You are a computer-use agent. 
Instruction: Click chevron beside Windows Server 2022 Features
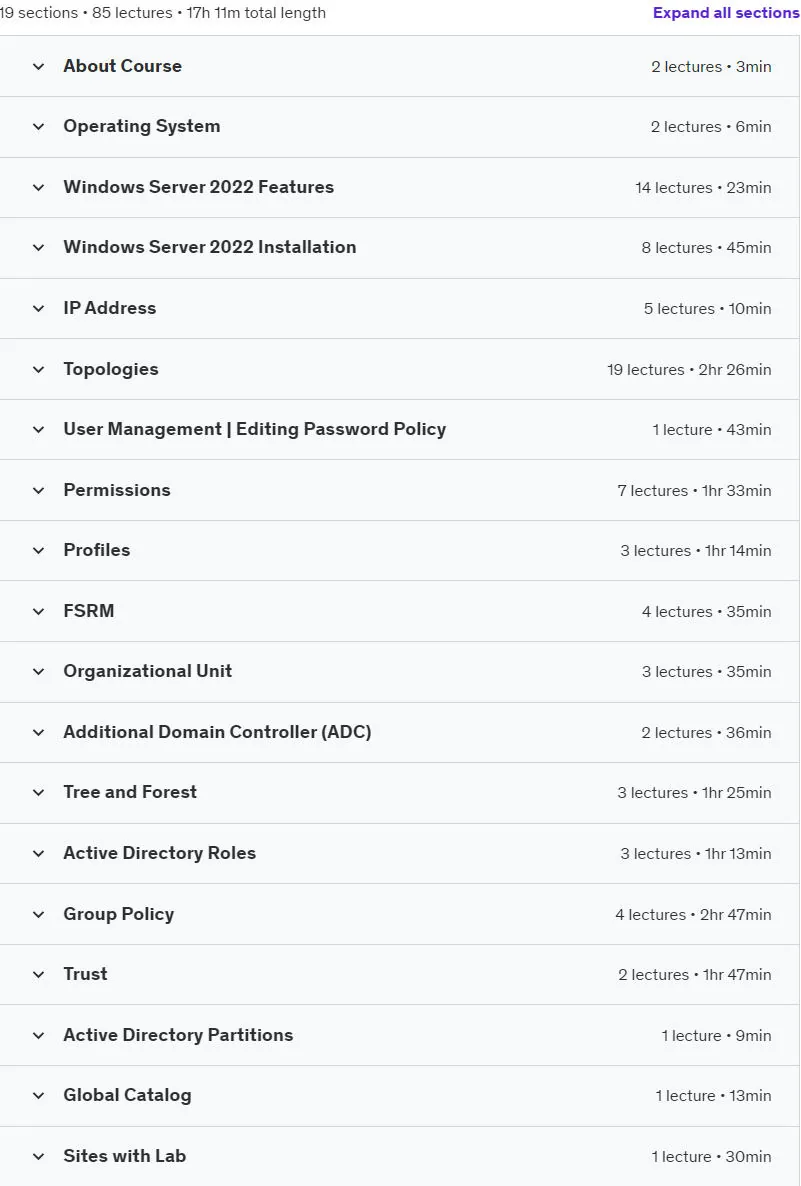pyautogui.click(x=39, y=188)
